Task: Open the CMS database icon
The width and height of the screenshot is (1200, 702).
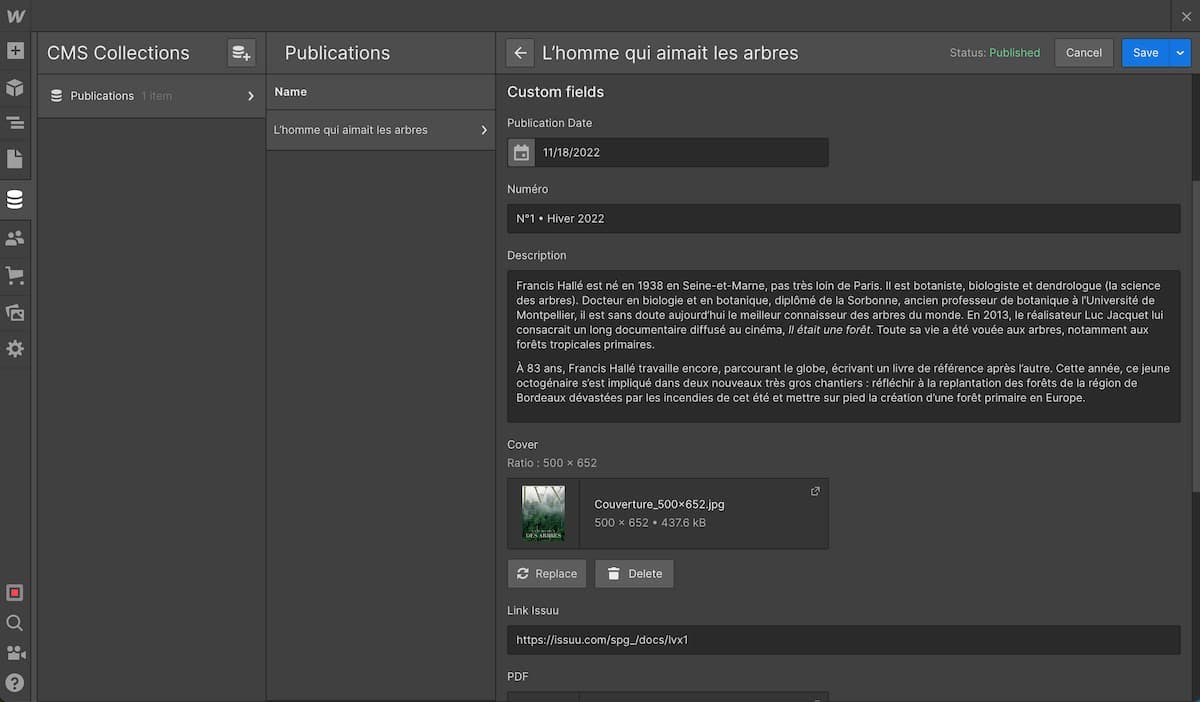Action: 15,200
